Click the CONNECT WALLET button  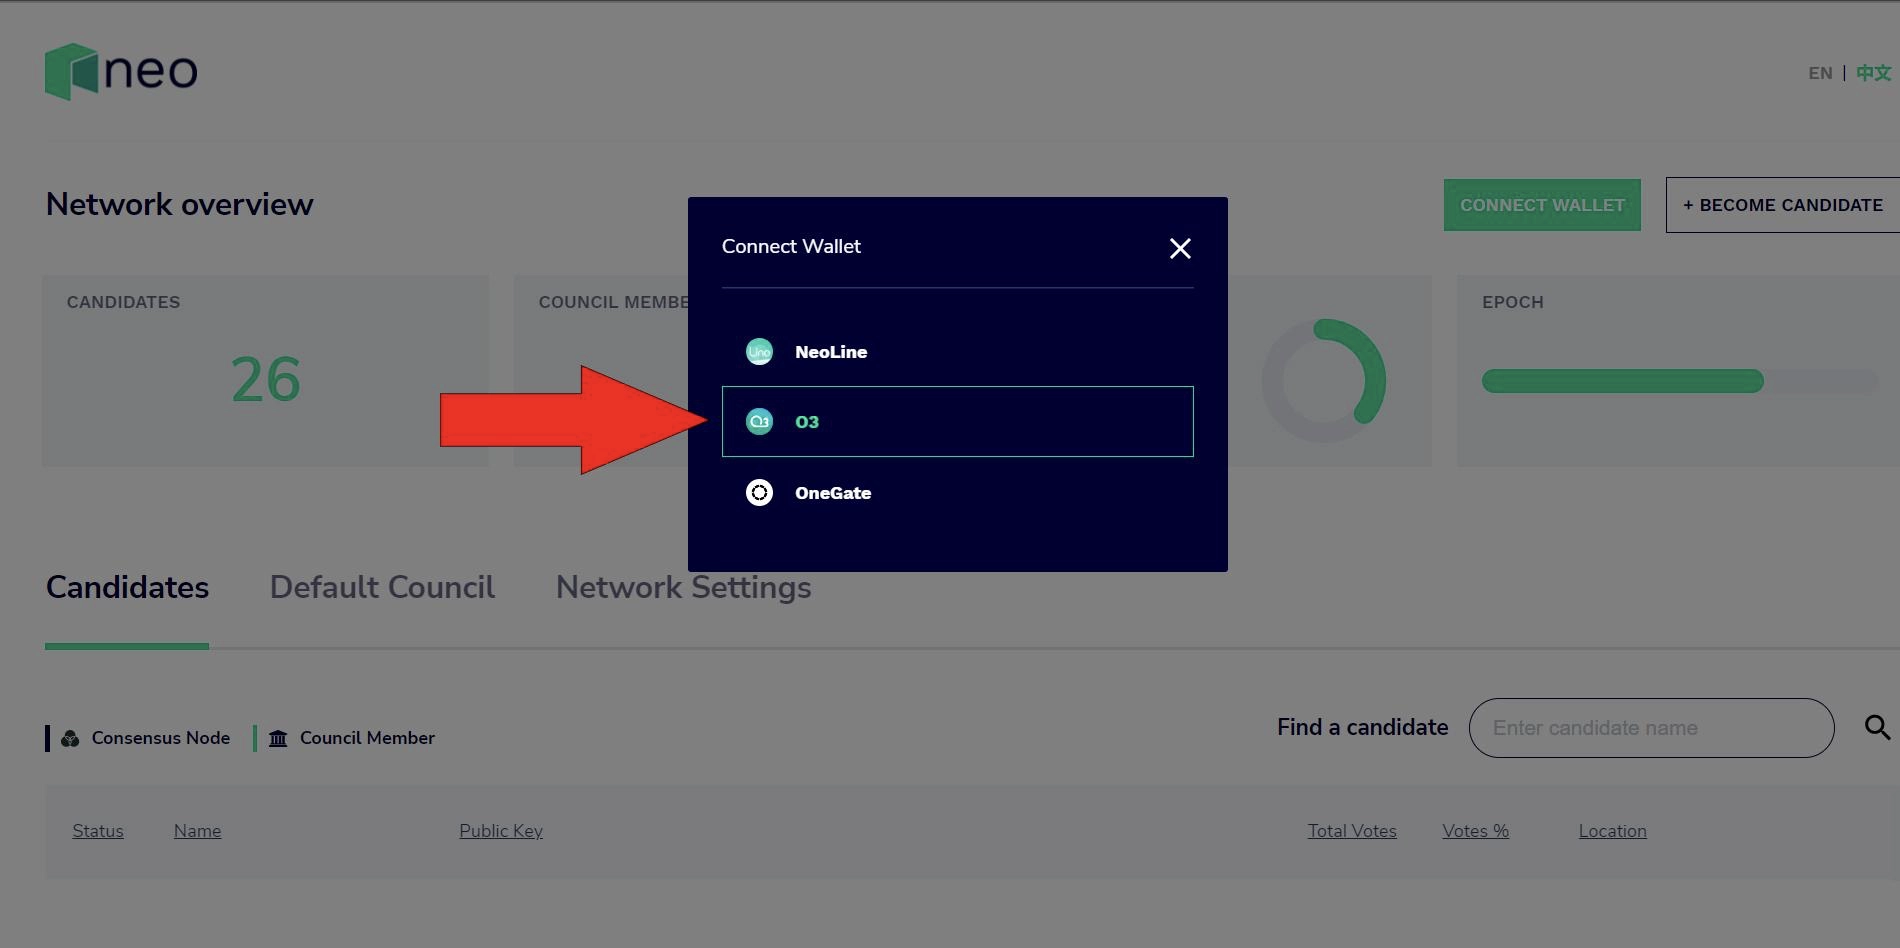point(1542,205)
